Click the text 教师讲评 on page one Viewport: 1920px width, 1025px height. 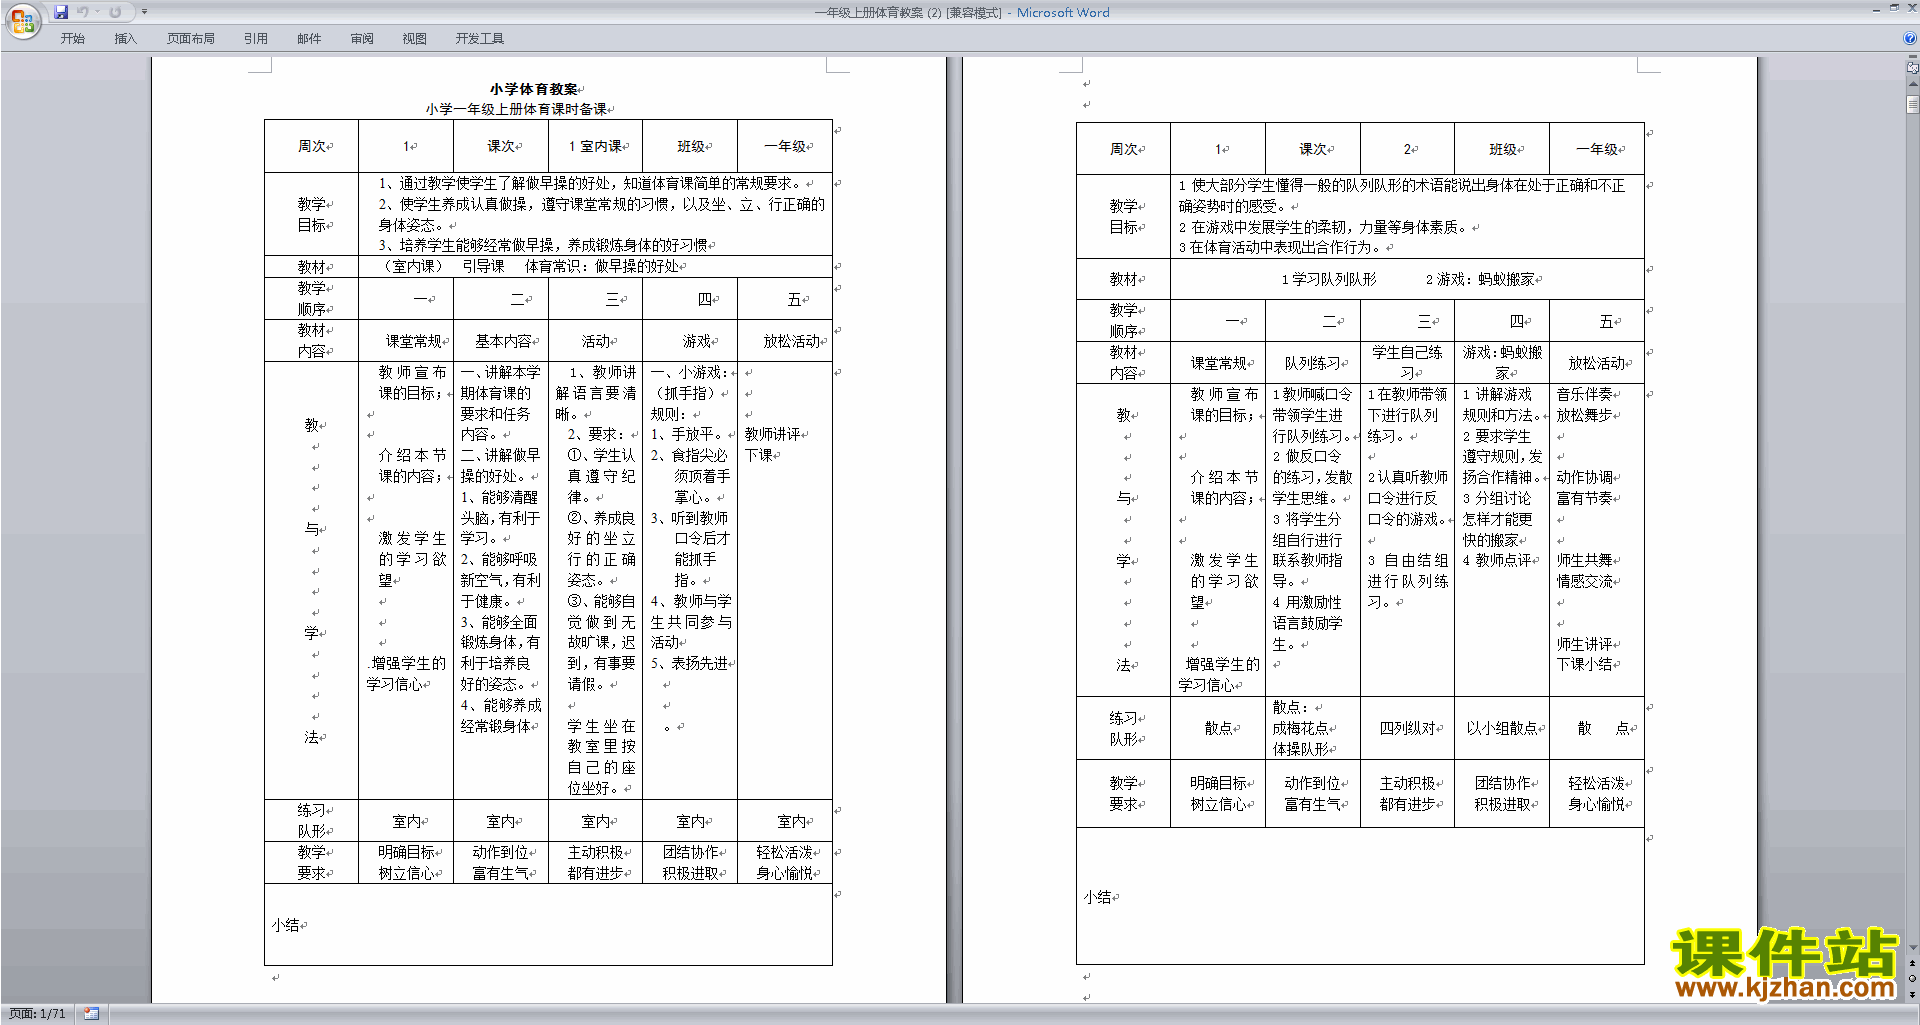coord(773,434)
